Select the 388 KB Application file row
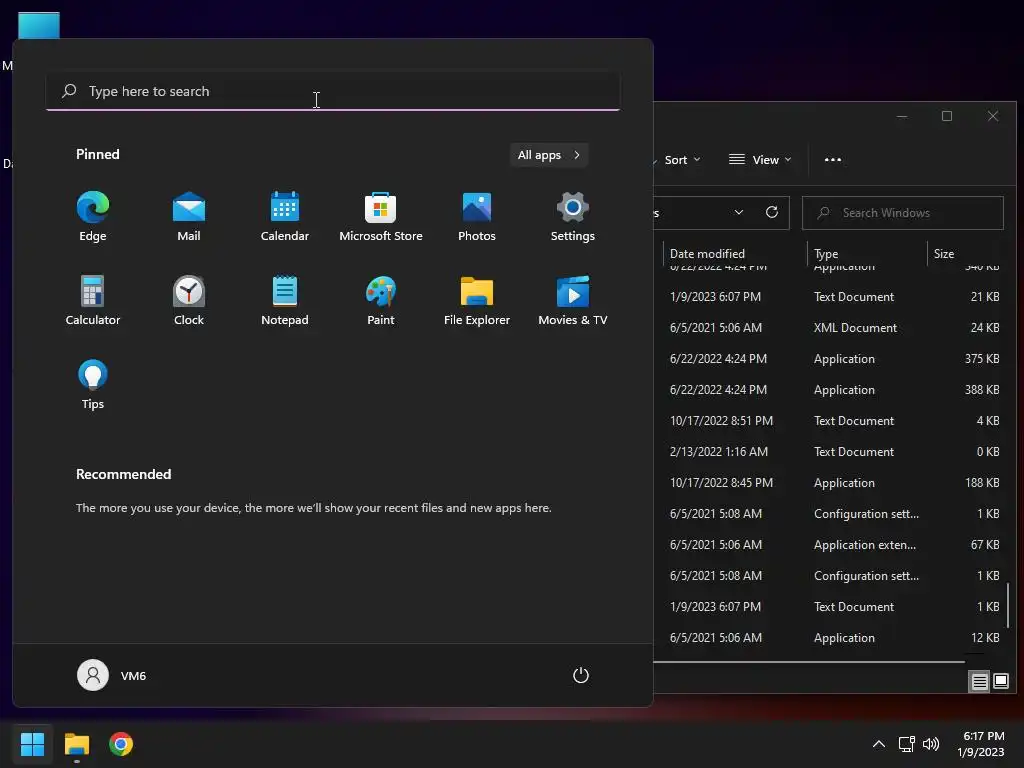 click(829, 390)
